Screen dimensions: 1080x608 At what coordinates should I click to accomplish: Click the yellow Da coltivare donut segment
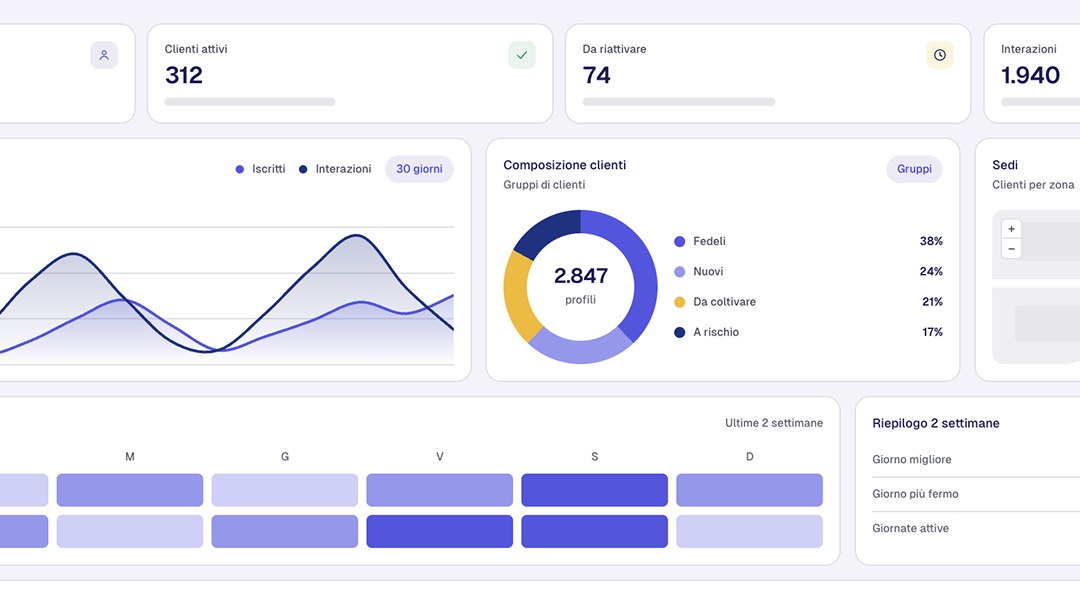point(519,295)
